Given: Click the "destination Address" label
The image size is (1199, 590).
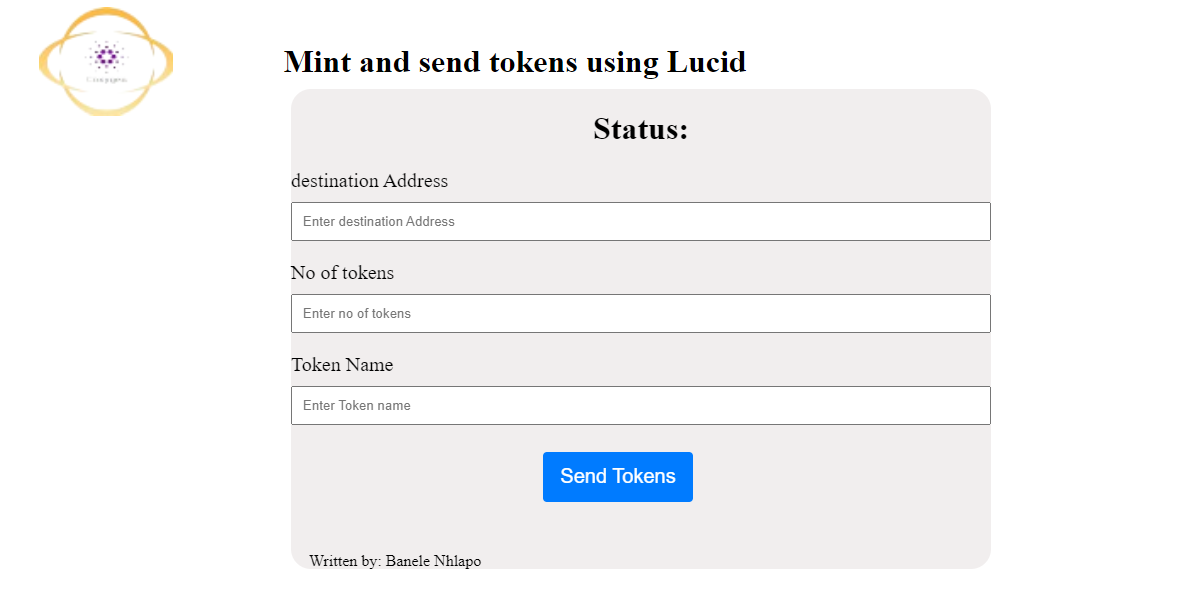Looking at the screenshot, I should (369, 181).
